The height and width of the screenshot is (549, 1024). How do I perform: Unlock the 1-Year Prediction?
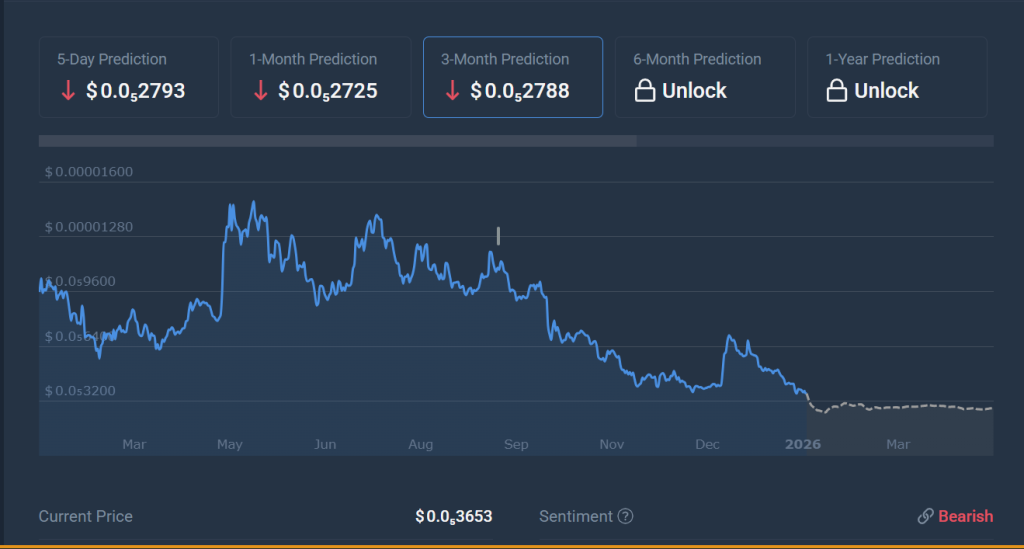click(896, 77)
